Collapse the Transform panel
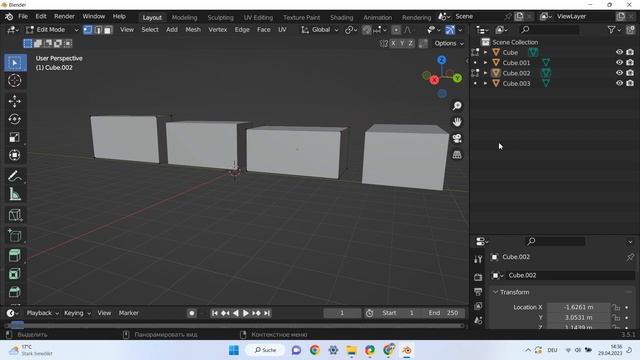 (495, 292)
